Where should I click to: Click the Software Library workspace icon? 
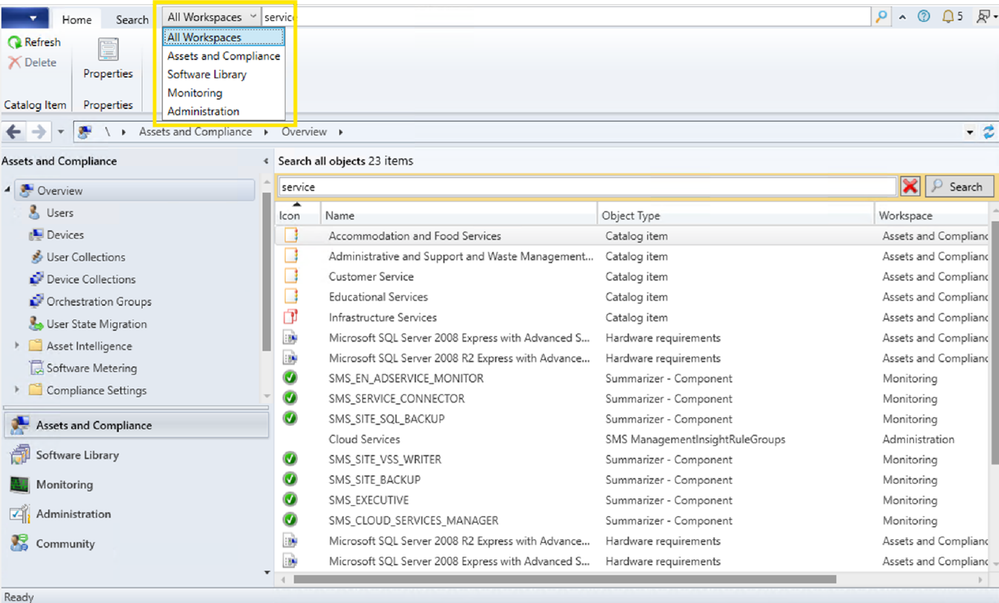point(20,454)
